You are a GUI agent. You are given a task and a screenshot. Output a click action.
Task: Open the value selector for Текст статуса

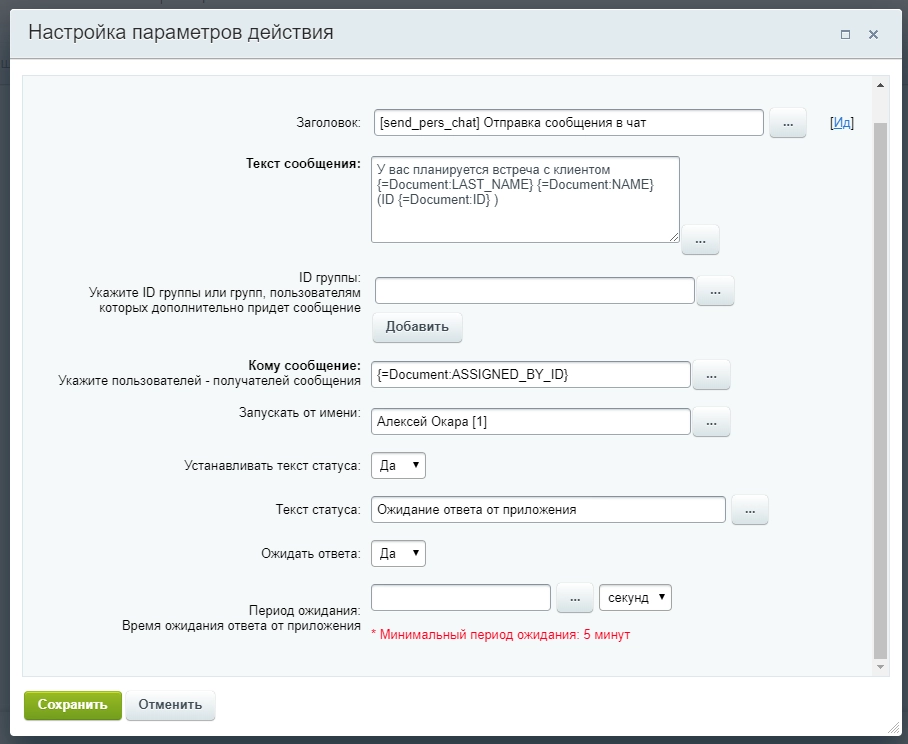click(x=750, y=509)
